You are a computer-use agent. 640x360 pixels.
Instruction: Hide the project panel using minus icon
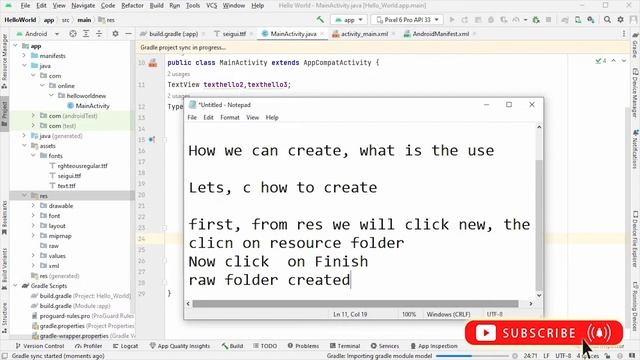click(128, 34)
